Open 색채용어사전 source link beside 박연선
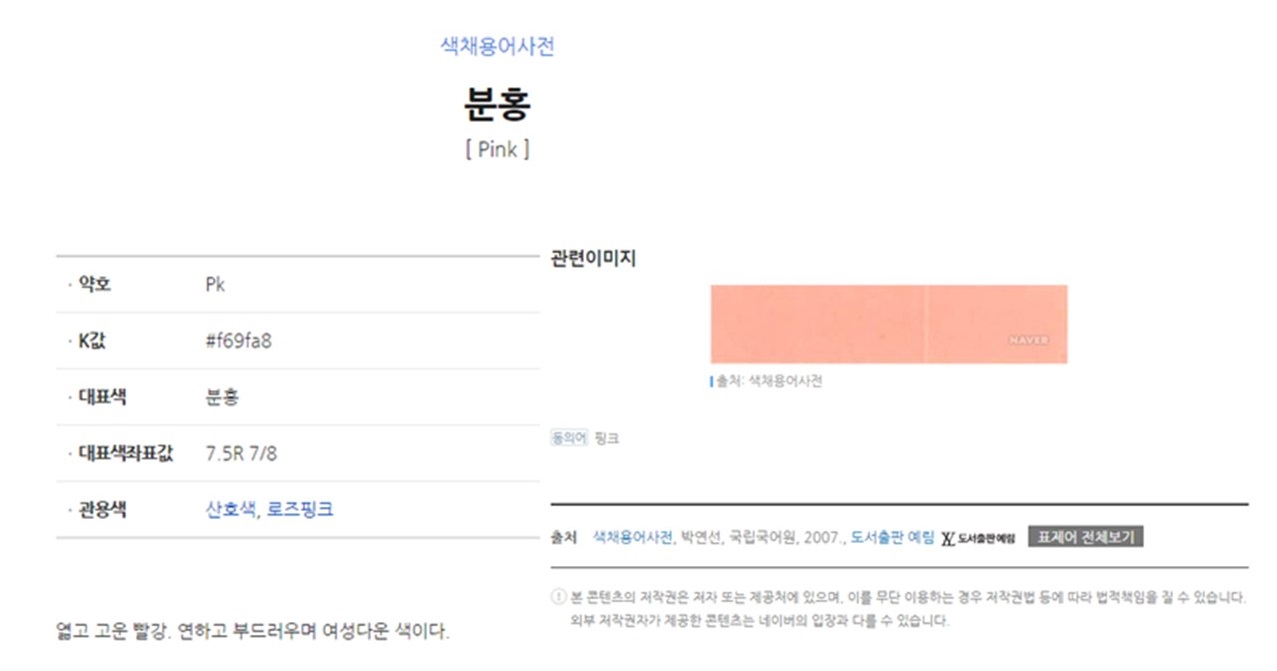 pos(634,537)
